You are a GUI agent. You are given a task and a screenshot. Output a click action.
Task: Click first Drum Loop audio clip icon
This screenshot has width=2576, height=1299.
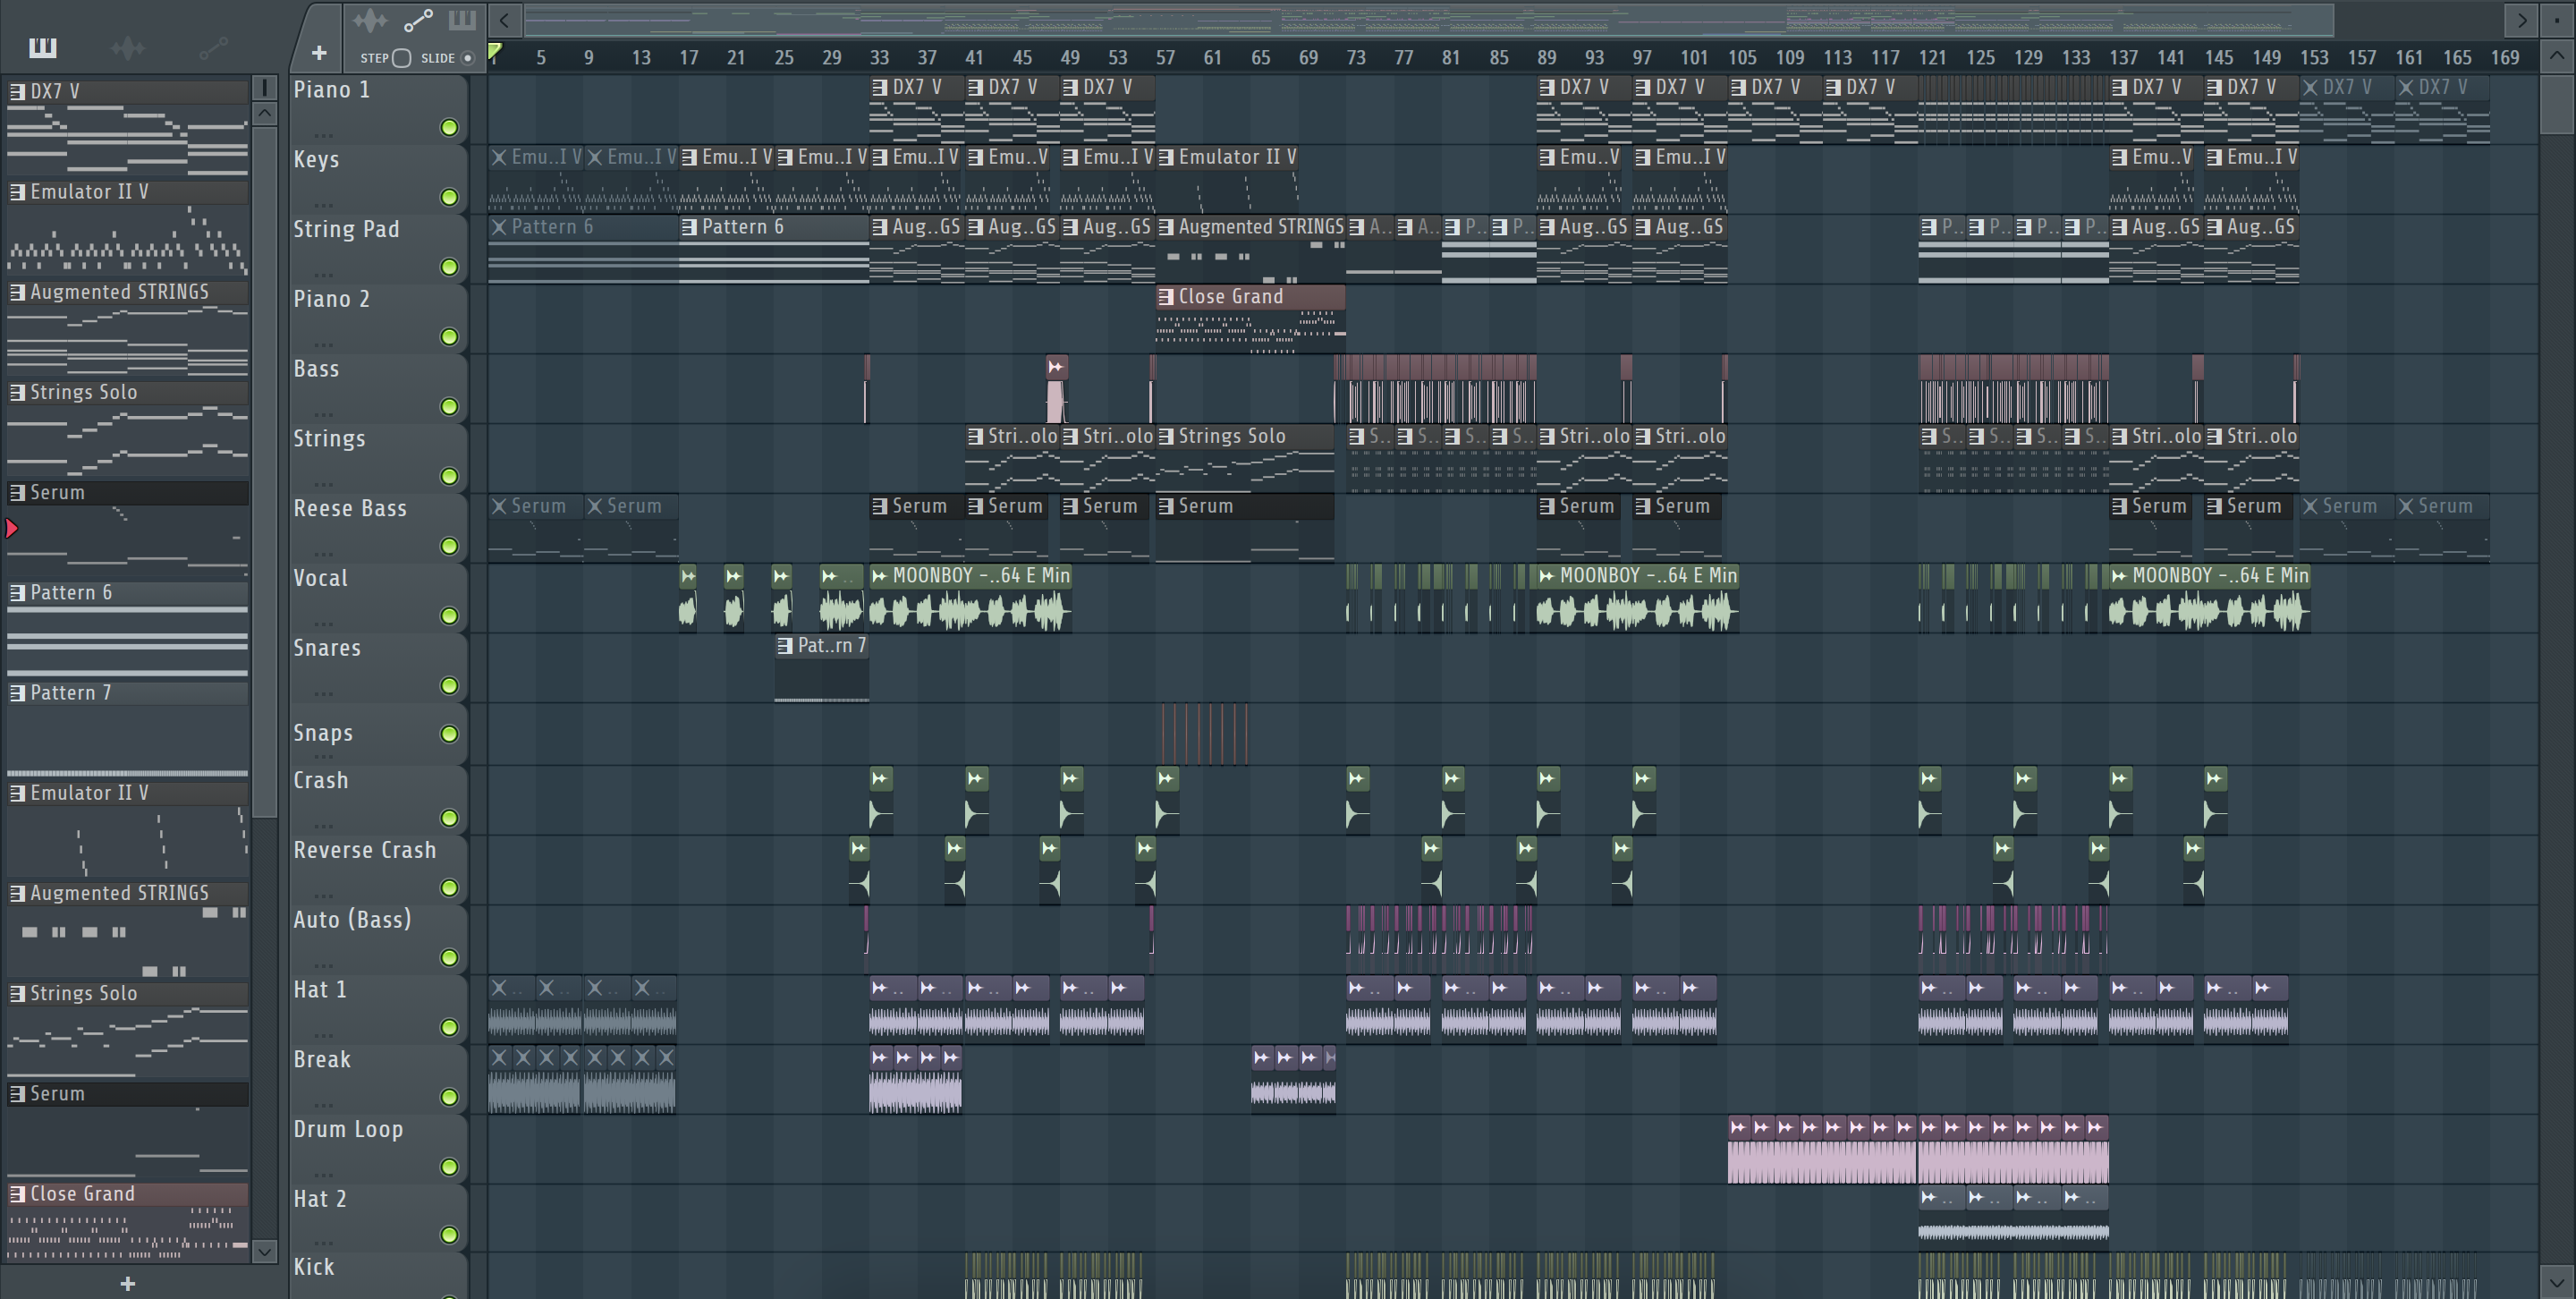click(1739, 1127)
